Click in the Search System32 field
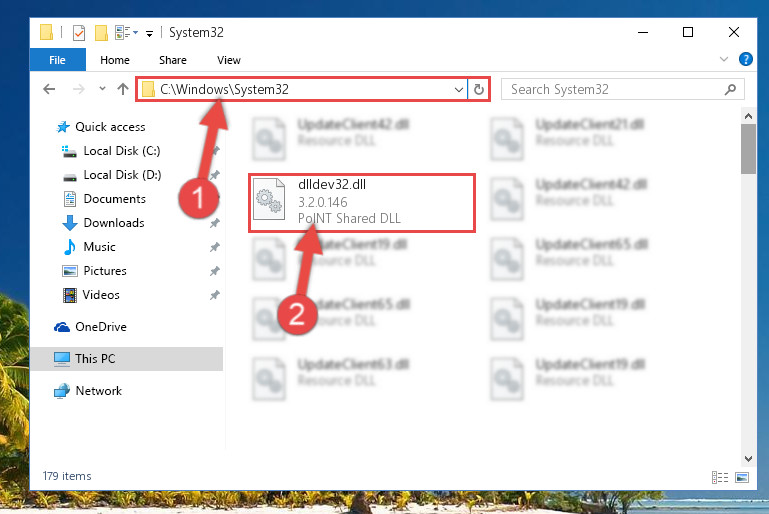The height and width of the screenshot is (514, 769). [x=616, y=89]
